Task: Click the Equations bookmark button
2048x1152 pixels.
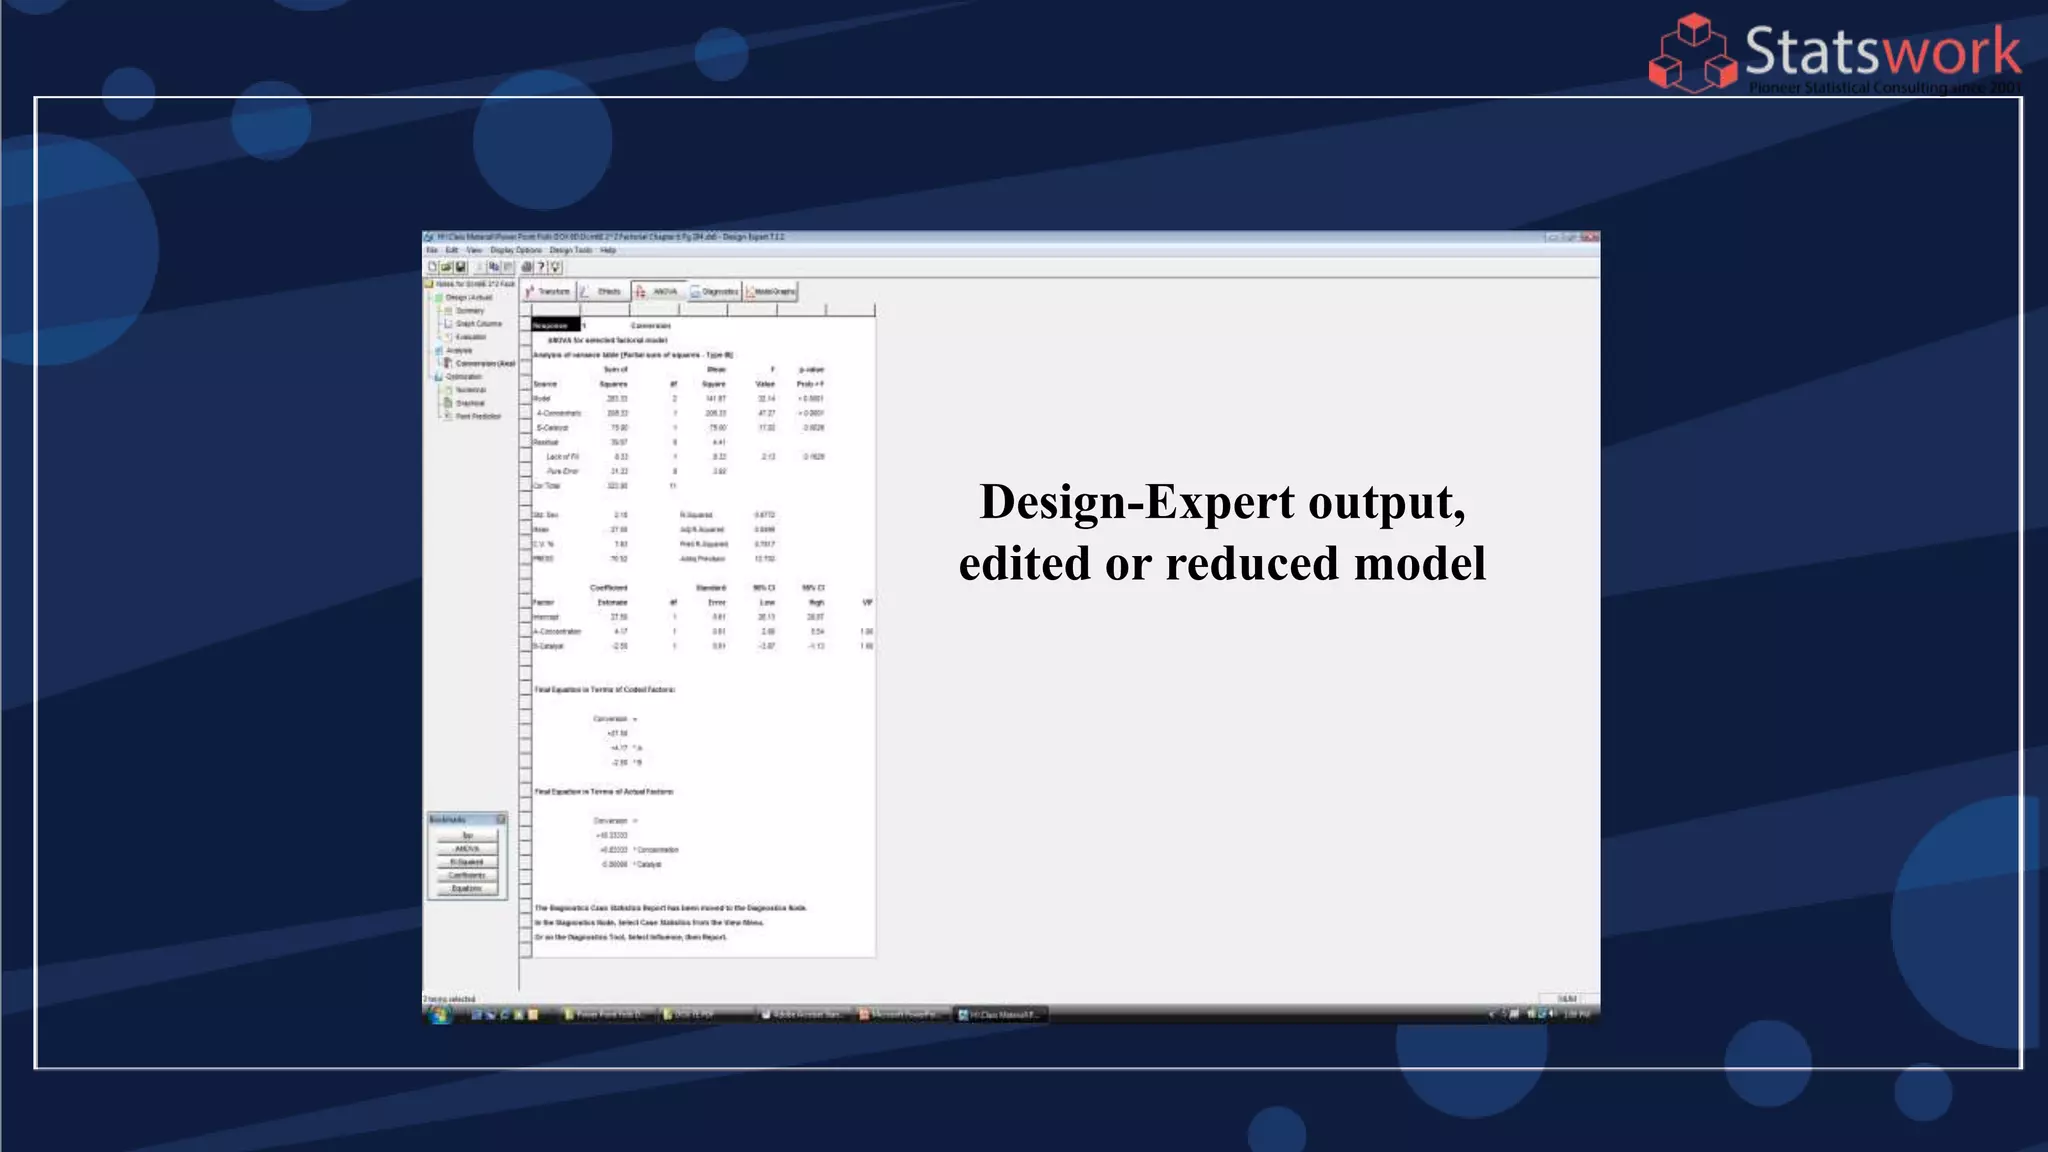Action: [467, 888]
